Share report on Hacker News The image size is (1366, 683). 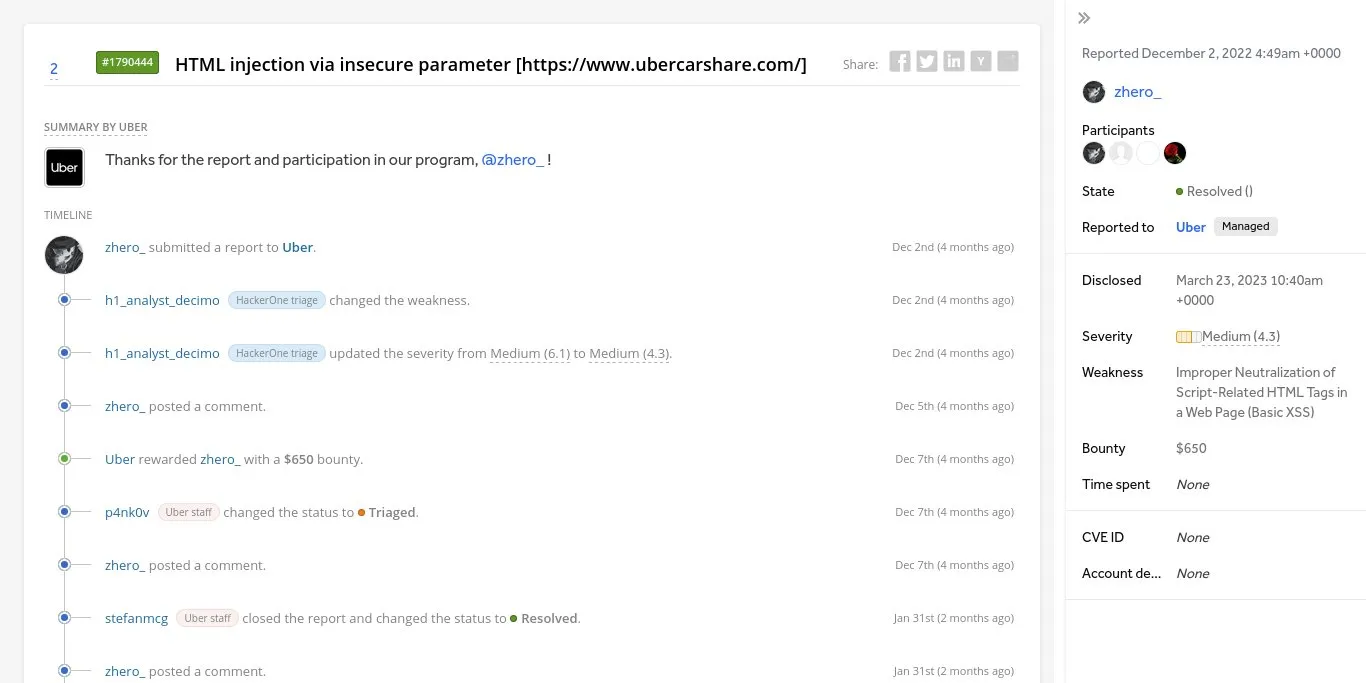coord(981,62)
